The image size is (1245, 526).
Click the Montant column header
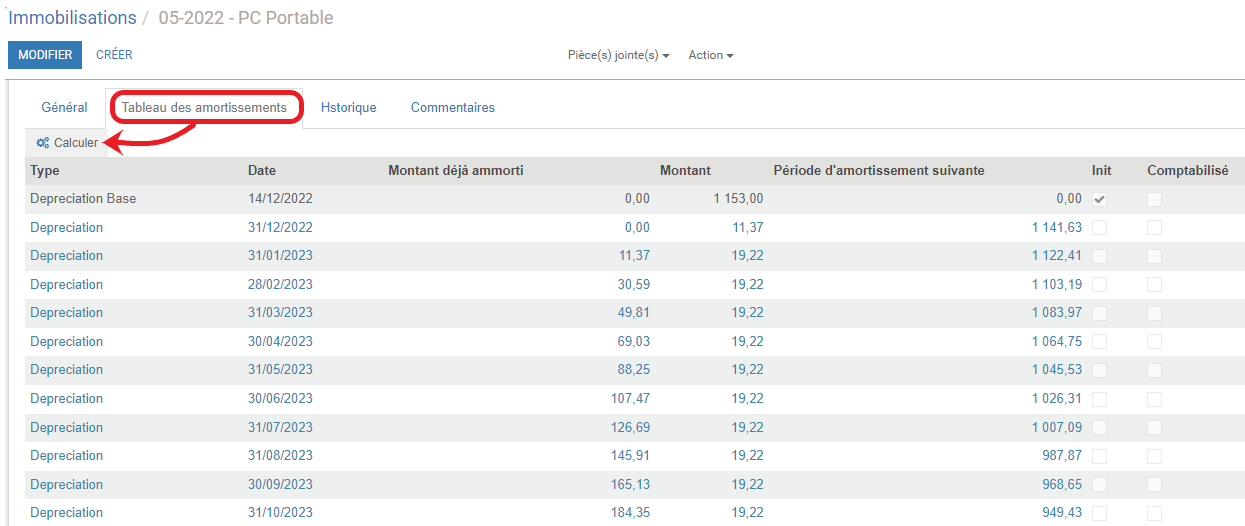(x=685, y=171)
